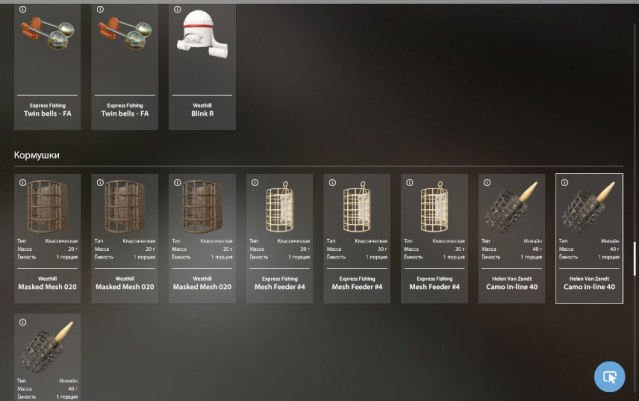Show info for selected Camo in-line 40 card
Image resolution: width=639 pixels, height=401 pixels.
coord(564,183)
